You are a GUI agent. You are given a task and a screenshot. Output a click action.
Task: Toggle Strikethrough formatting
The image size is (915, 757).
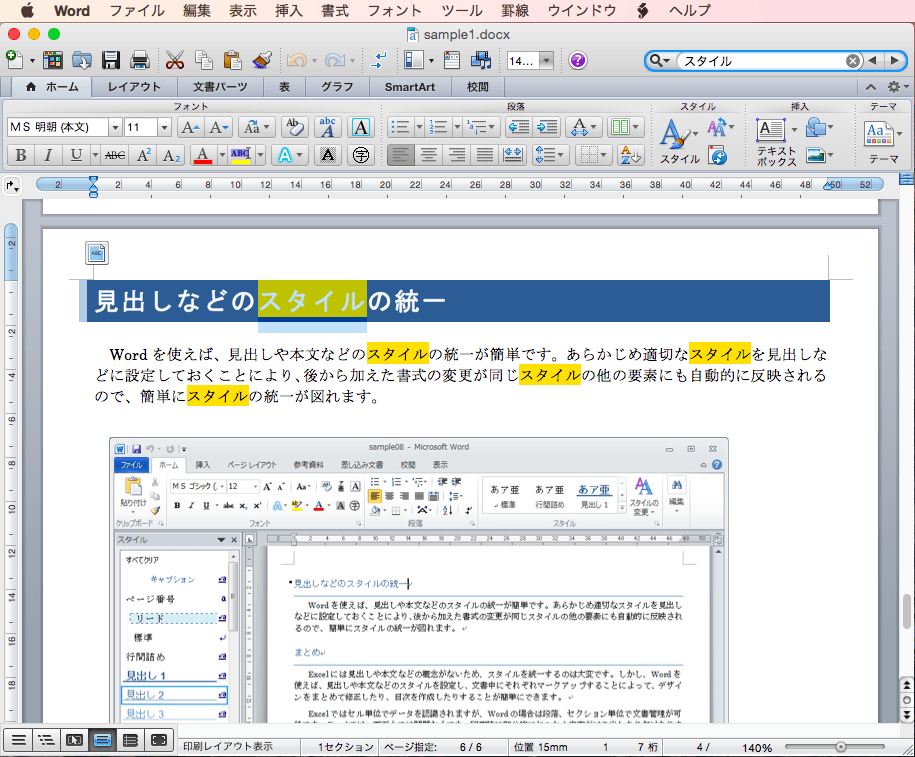coord(115,155)
